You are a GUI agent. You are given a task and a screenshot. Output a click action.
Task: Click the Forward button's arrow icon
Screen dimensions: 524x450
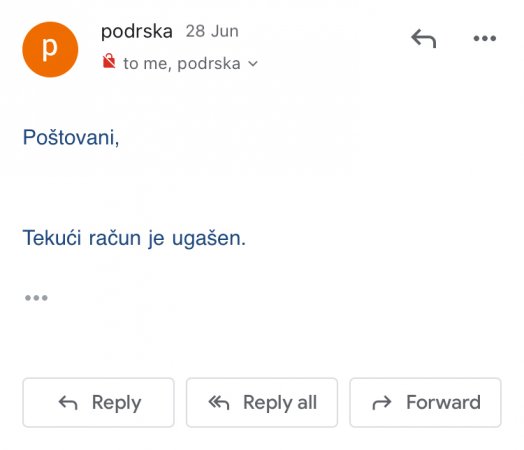tap(382, 403)
